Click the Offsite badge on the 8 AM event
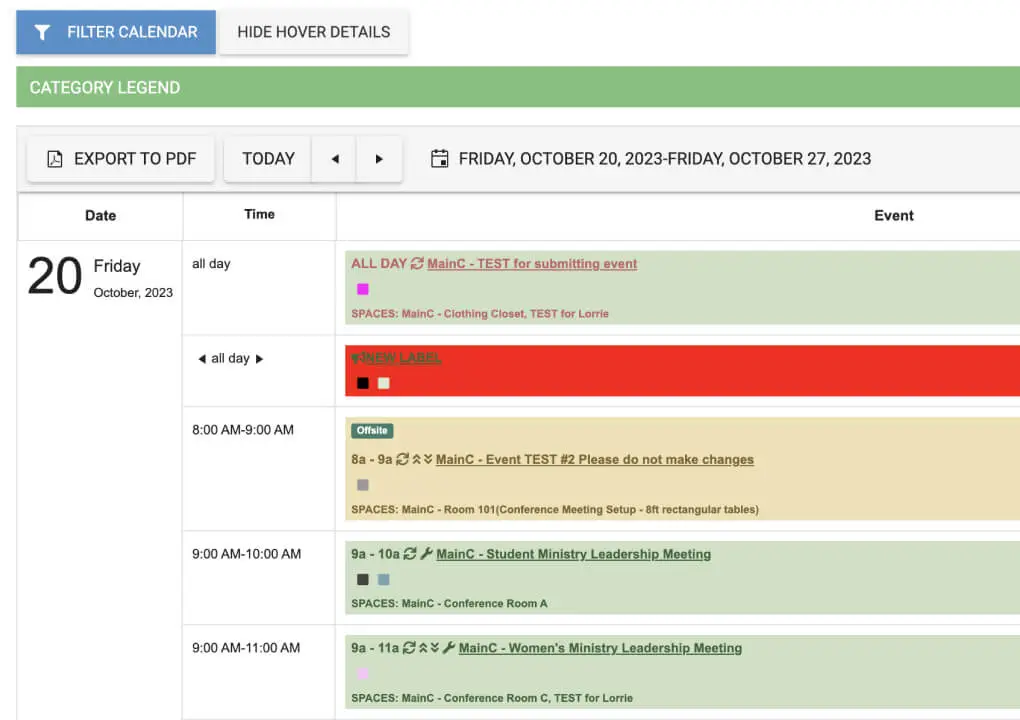Viewport: 1020px width, 720px height. (x=372, y=431)
